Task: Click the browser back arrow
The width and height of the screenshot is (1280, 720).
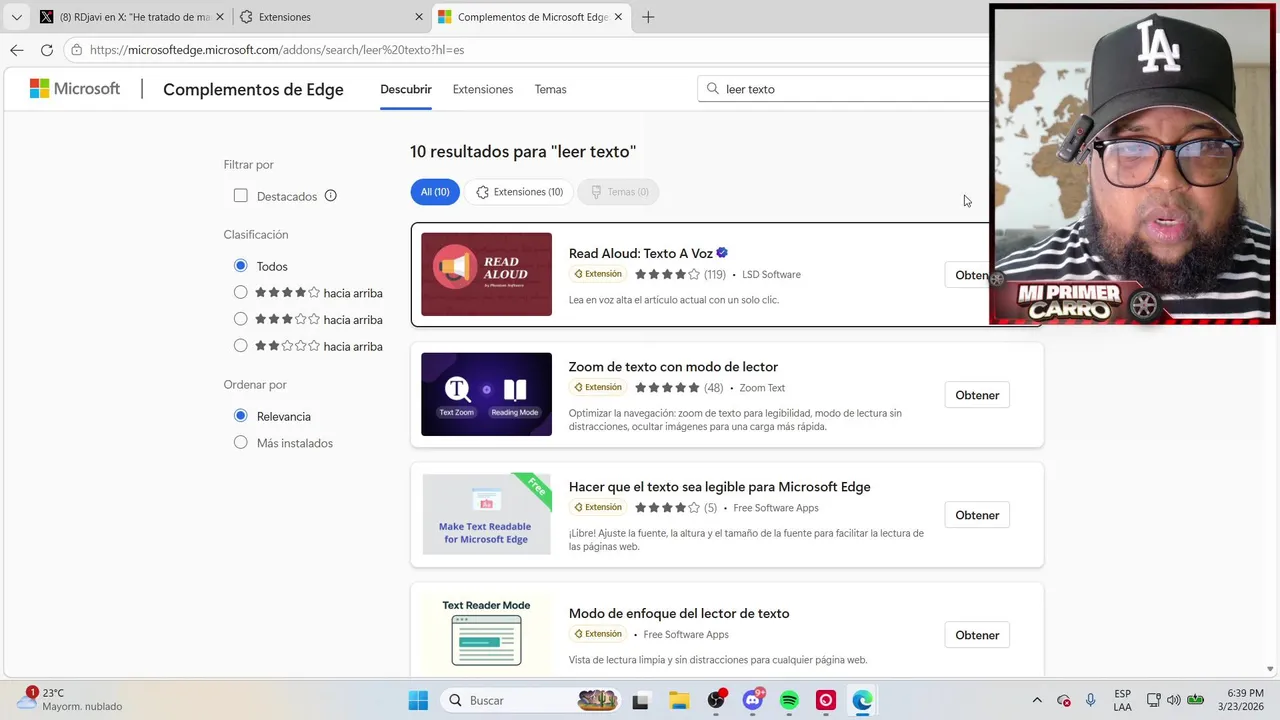Action: pos(17,50)
